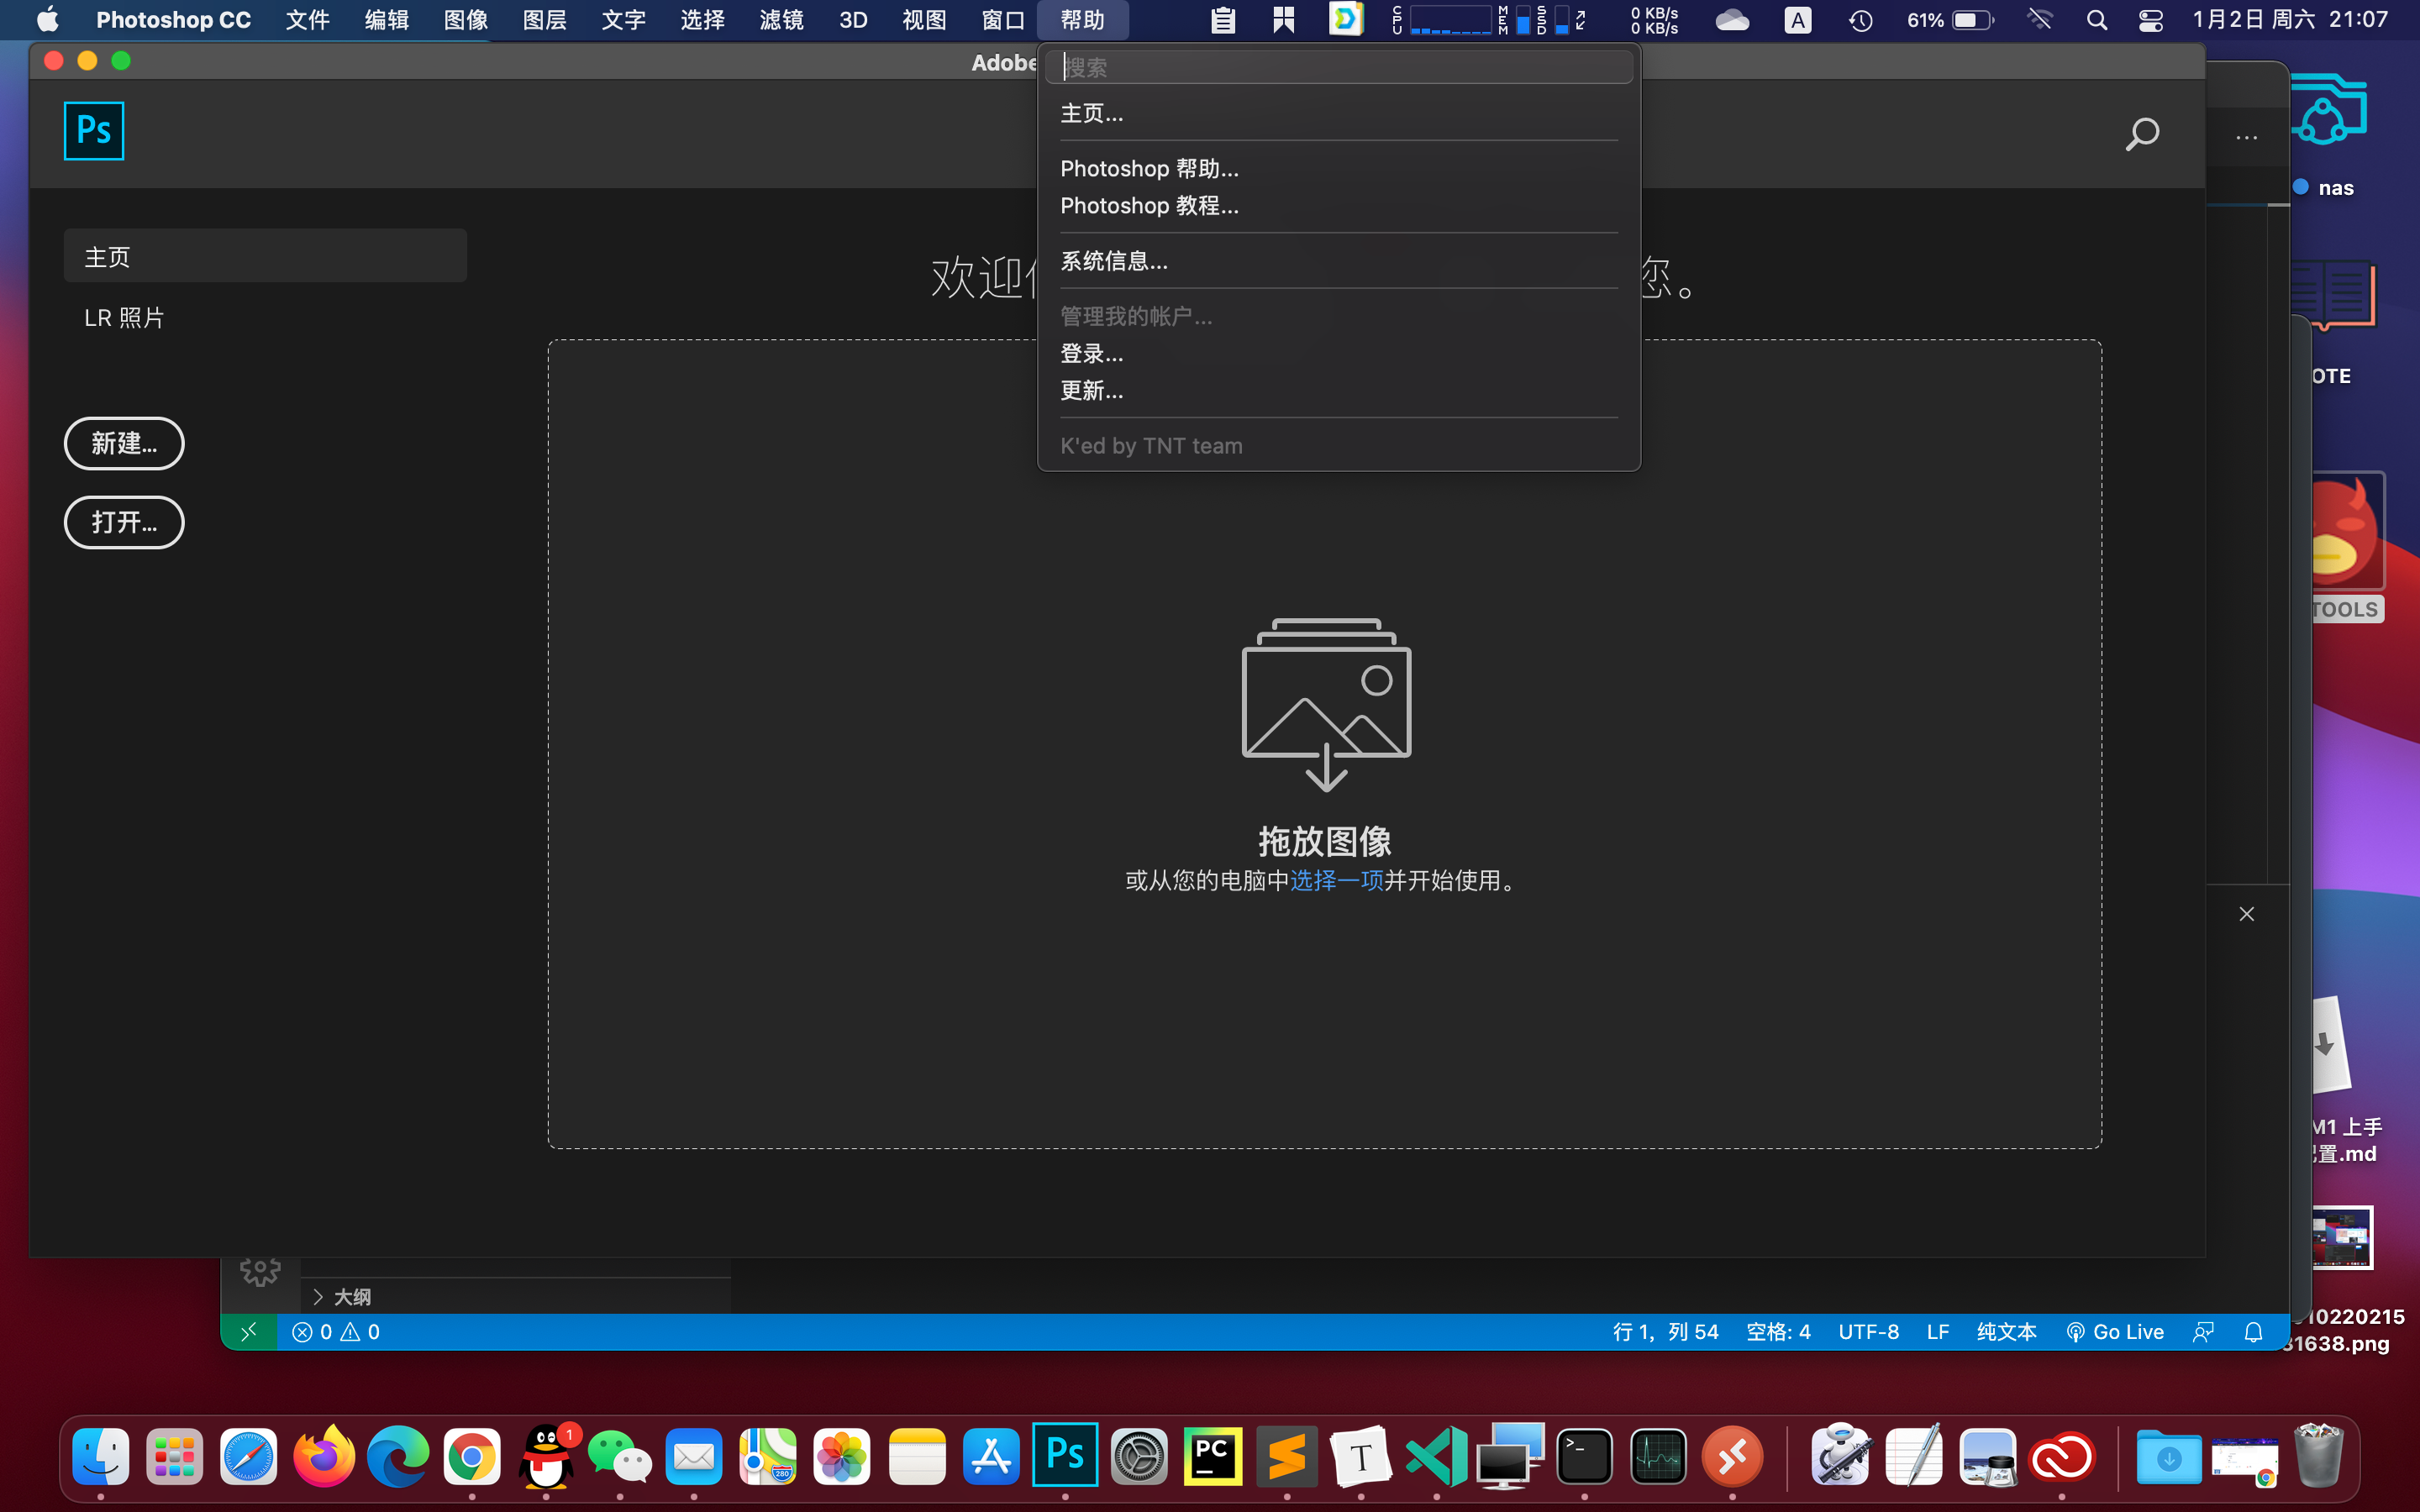This screenshot has width=2420, height=1512.
Task: Click the drop image placeholder icon
Action: [x=1326, y=704]
